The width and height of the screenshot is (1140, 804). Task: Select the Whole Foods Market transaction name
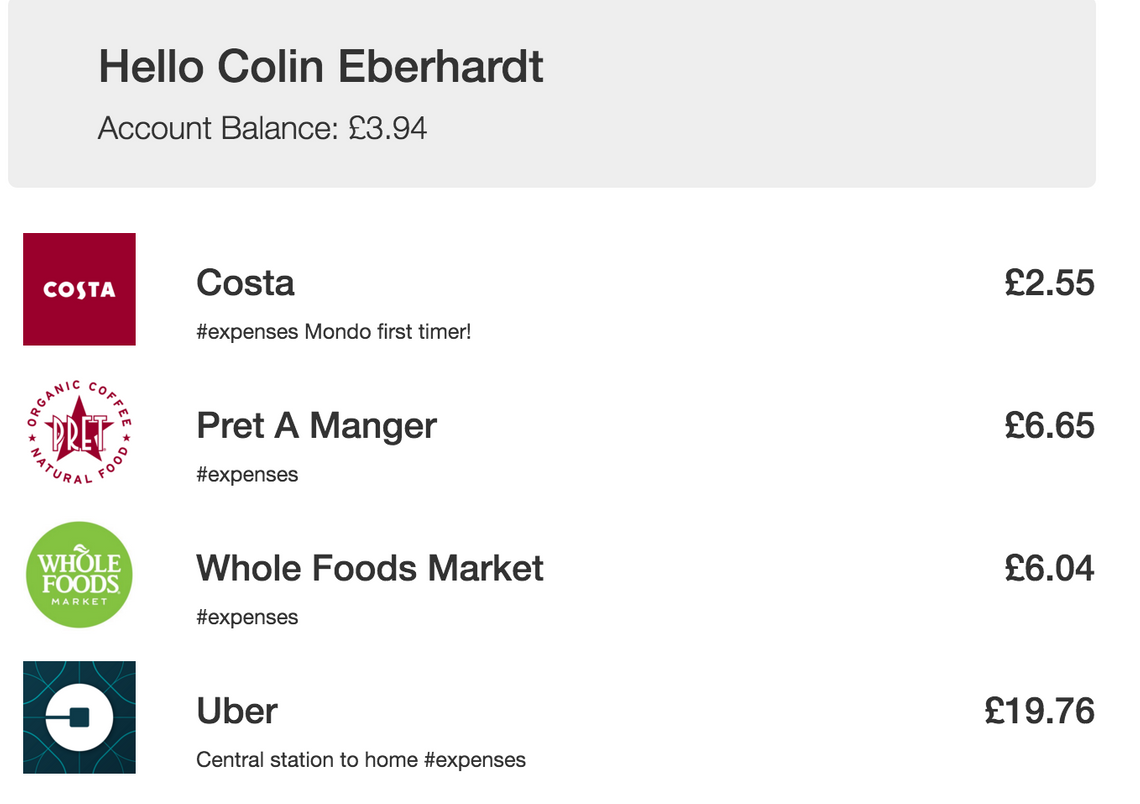click(x=369, y=568)
